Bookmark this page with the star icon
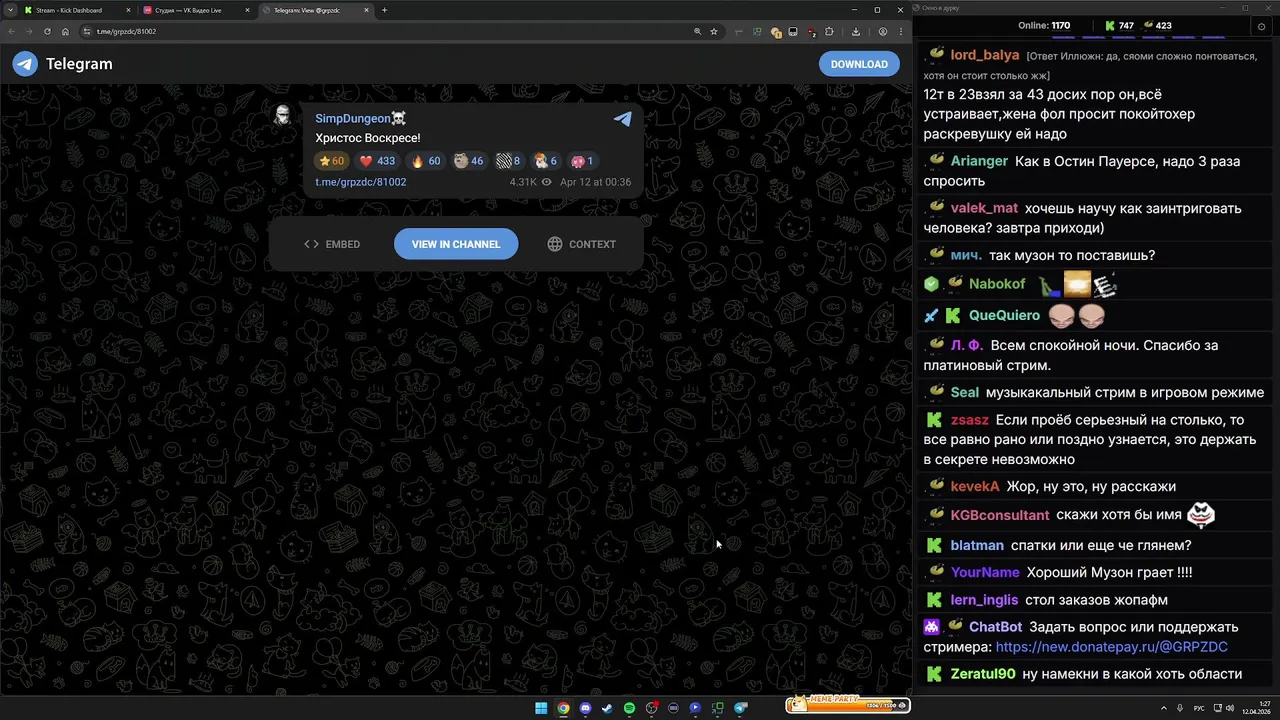Viewport: 1280px width, 720px height. (x=713, y=31)
